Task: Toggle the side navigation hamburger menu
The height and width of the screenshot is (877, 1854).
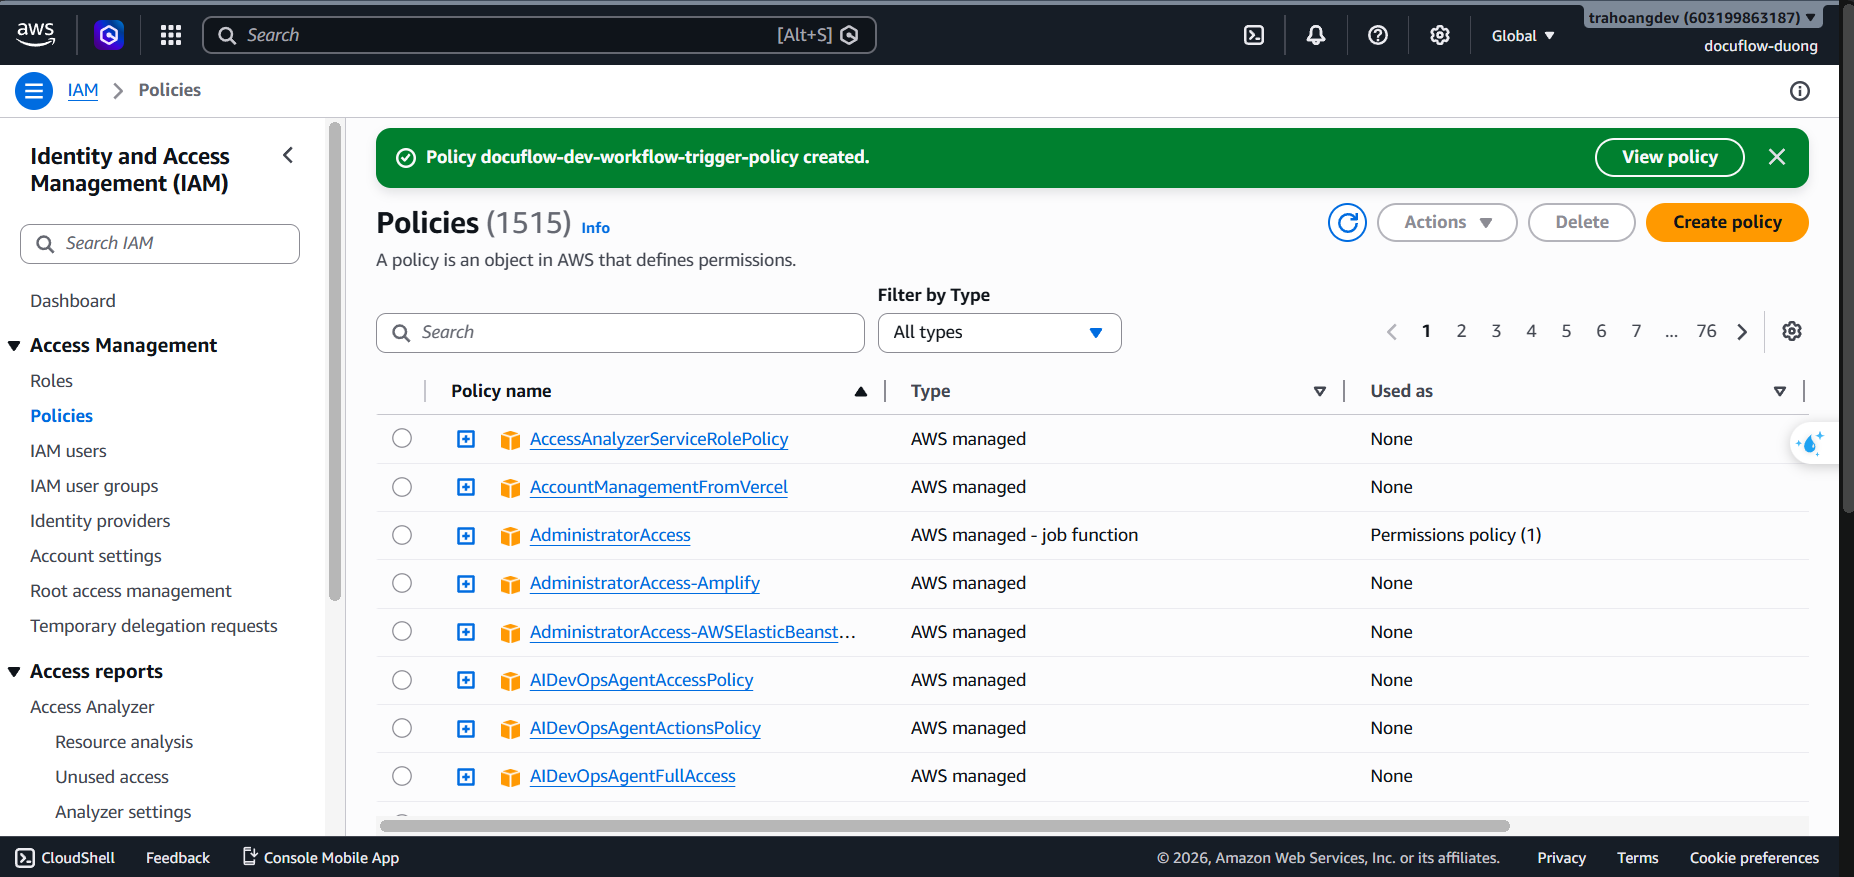Action: point(34,91)
